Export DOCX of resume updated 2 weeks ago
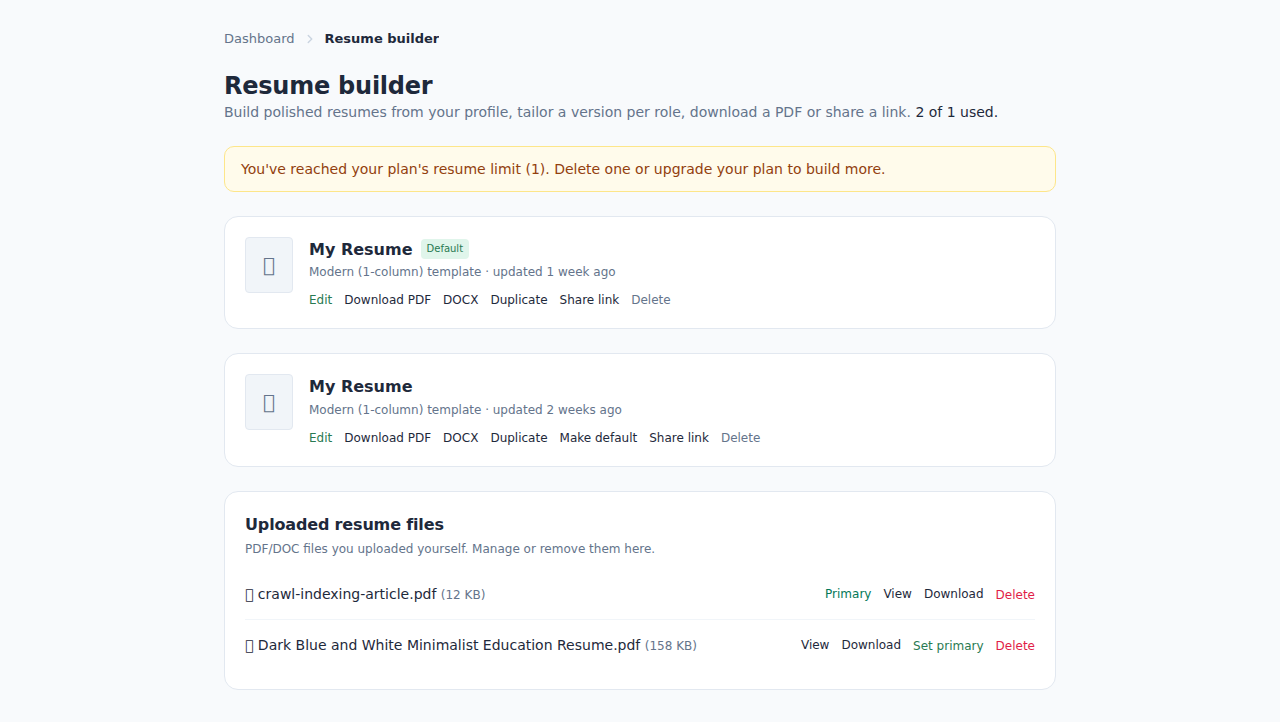 coord(461,438)
